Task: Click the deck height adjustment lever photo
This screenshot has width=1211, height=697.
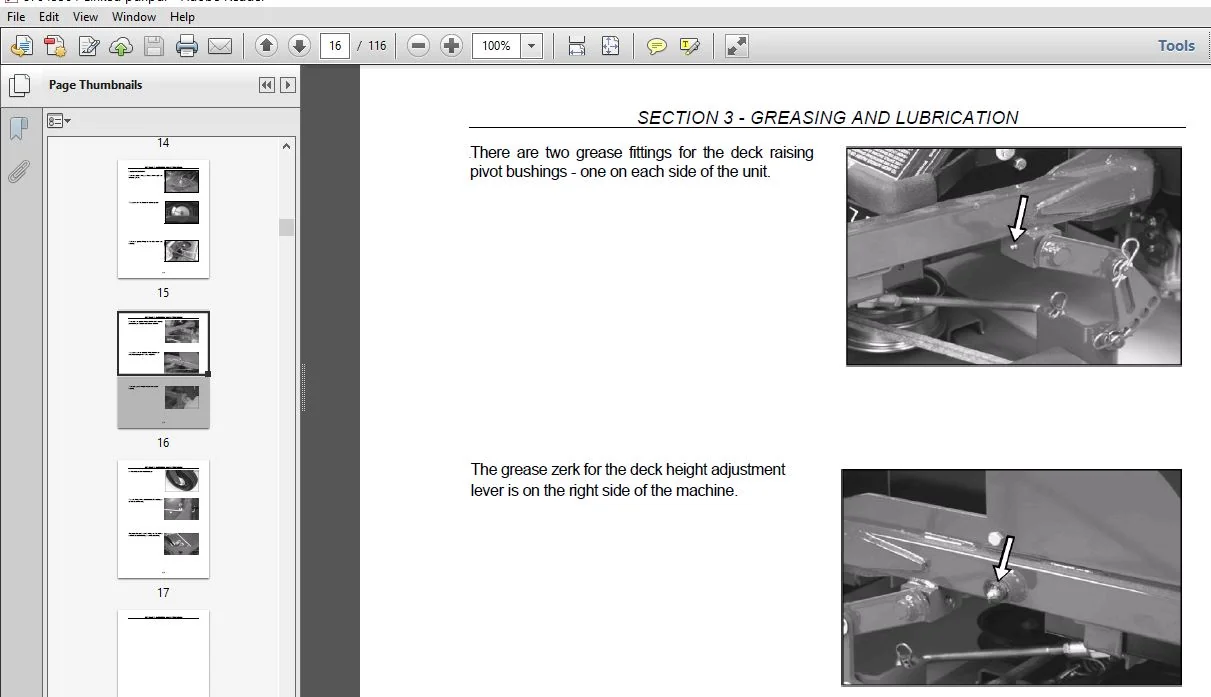Action: 1012,578
